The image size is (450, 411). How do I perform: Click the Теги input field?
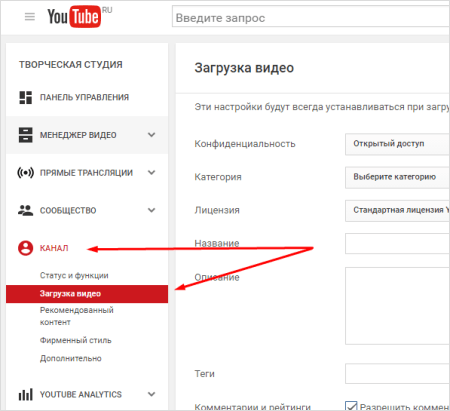coord(397,374)
